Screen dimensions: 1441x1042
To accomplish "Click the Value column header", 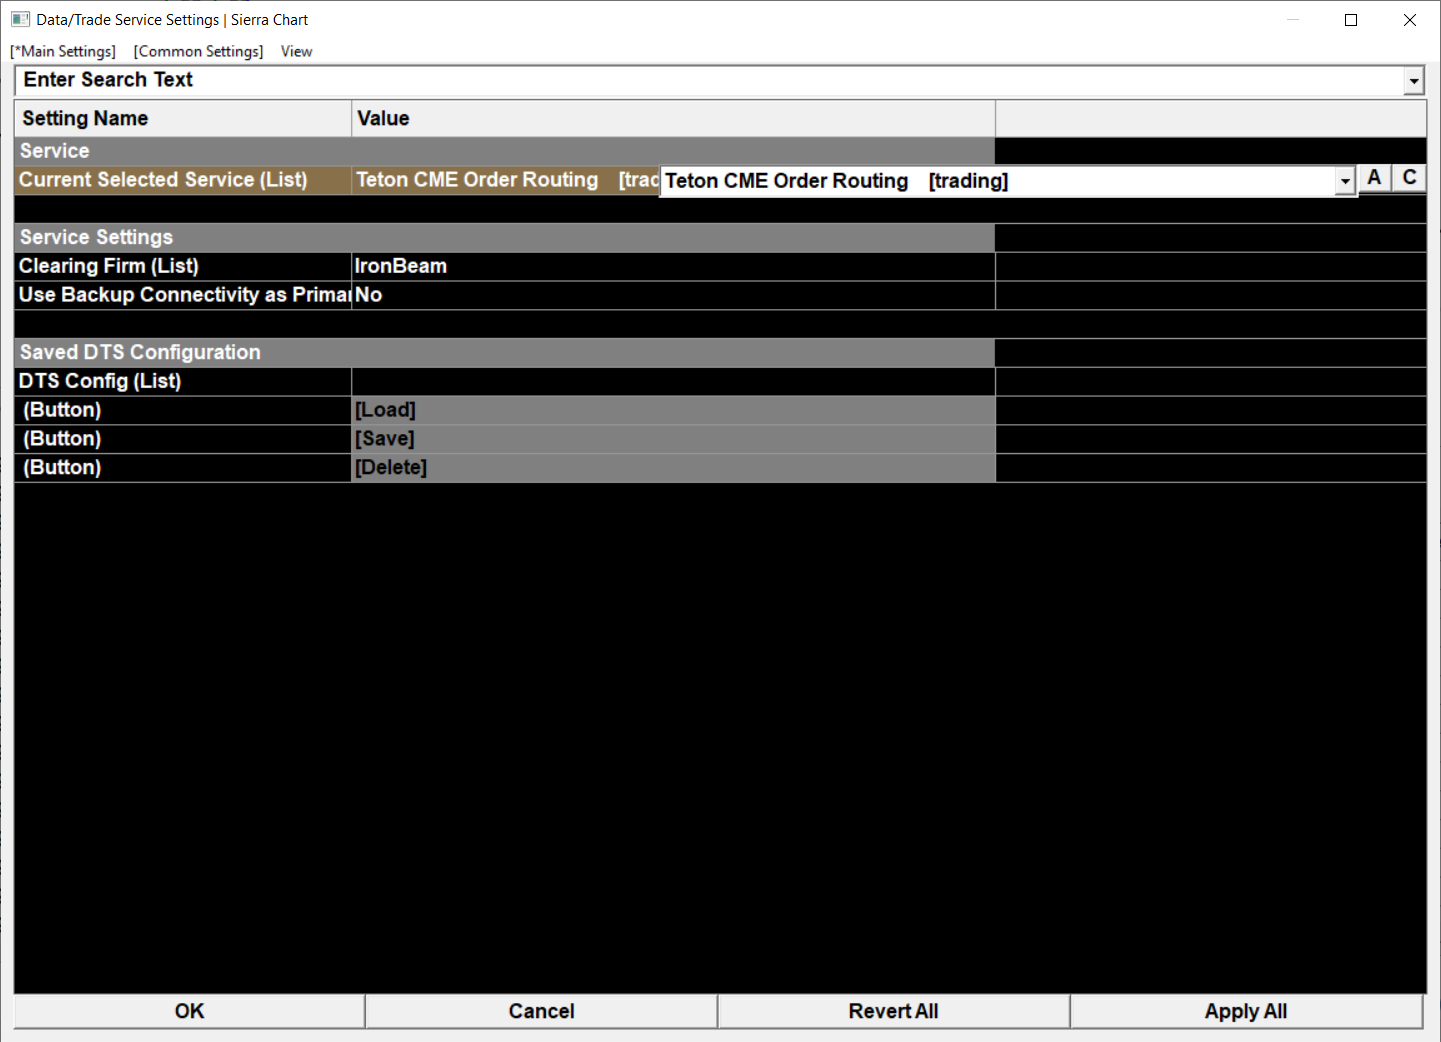I will click(x=673, y=118).
